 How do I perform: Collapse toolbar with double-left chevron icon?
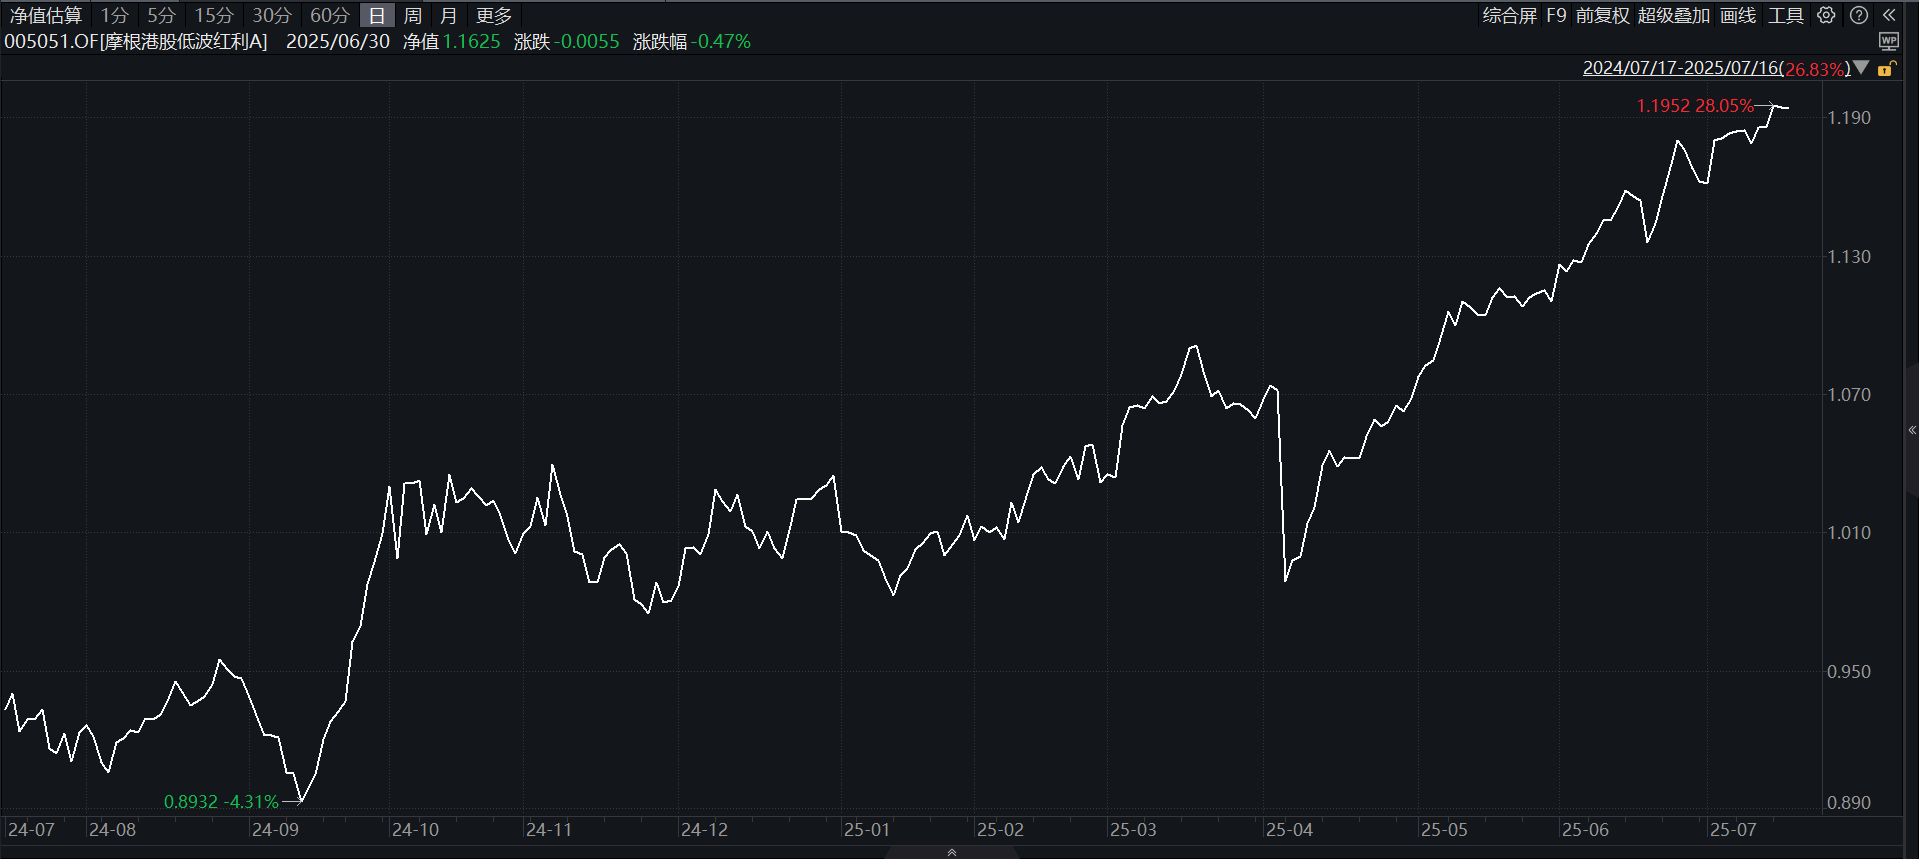click(1889, 15)
